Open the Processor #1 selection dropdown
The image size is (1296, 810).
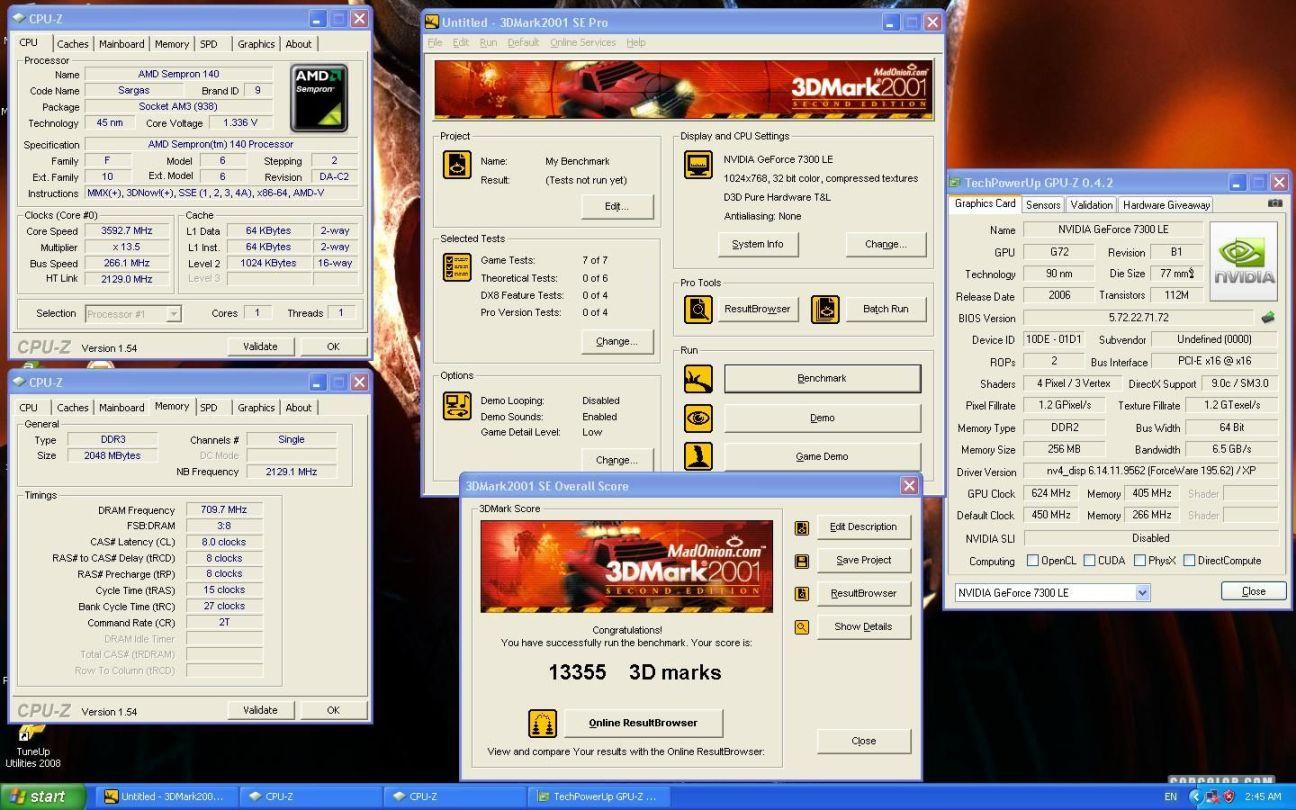coord(174,314)
